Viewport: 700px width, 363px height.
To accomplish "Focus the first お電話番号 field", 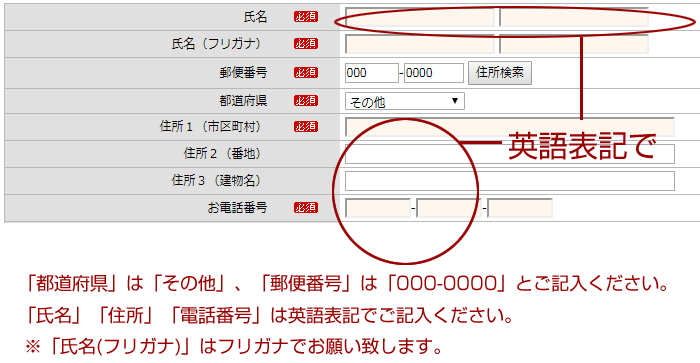I will [378, 208].
